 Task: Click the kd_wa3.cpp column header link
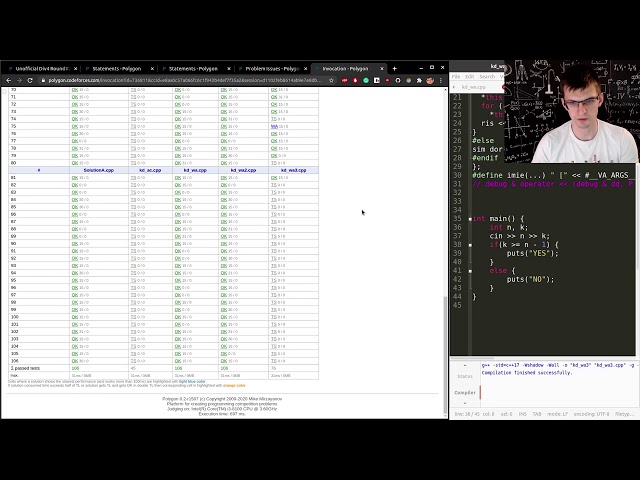tap(293, 170)
